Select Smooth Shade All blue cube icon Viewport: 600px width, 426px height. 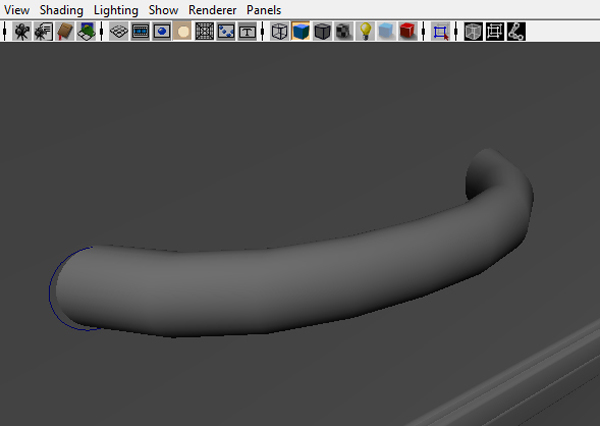301,31
